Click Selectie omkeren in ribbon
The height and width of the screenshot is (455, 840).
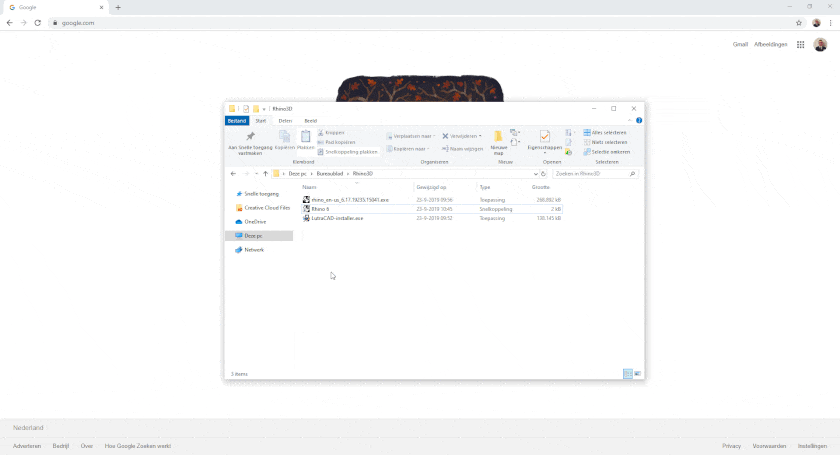607,152
